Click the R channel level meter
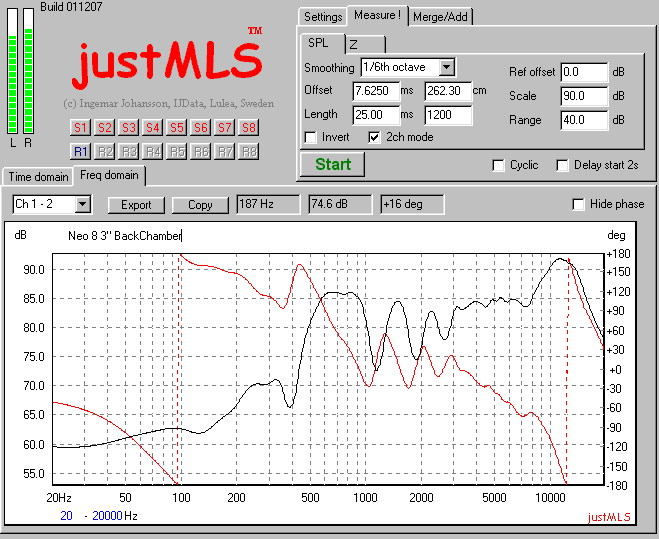Image resolution: width=659 pixels, height=539 pixels. click(28, 71)
